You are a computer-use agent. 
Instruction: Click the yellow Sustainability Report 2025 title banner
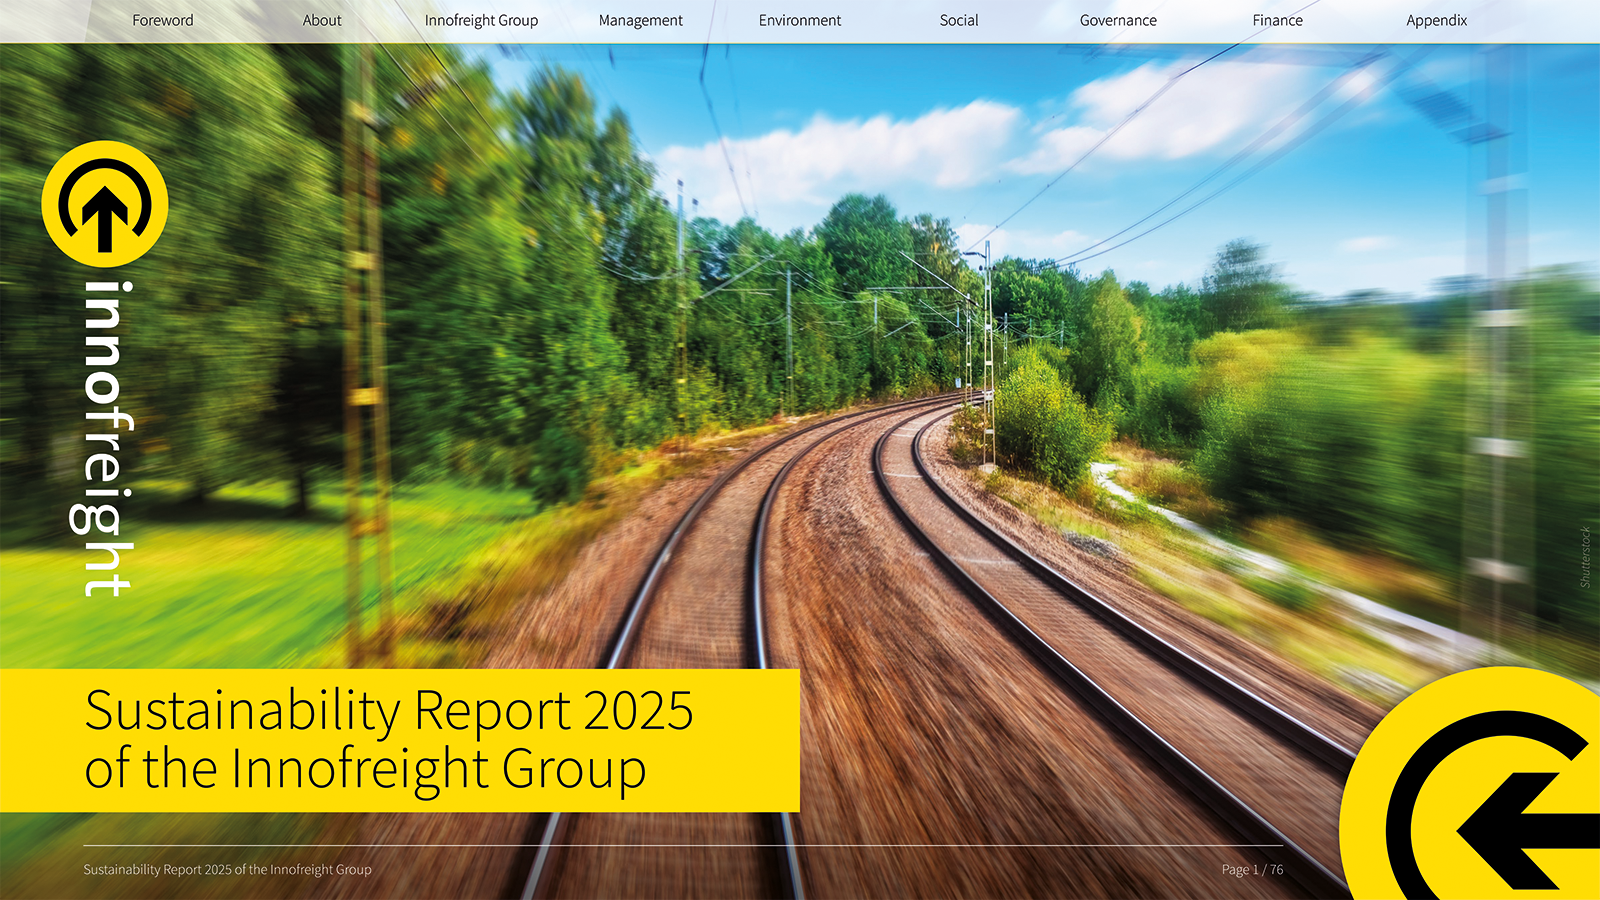click(x=400, y=740)
